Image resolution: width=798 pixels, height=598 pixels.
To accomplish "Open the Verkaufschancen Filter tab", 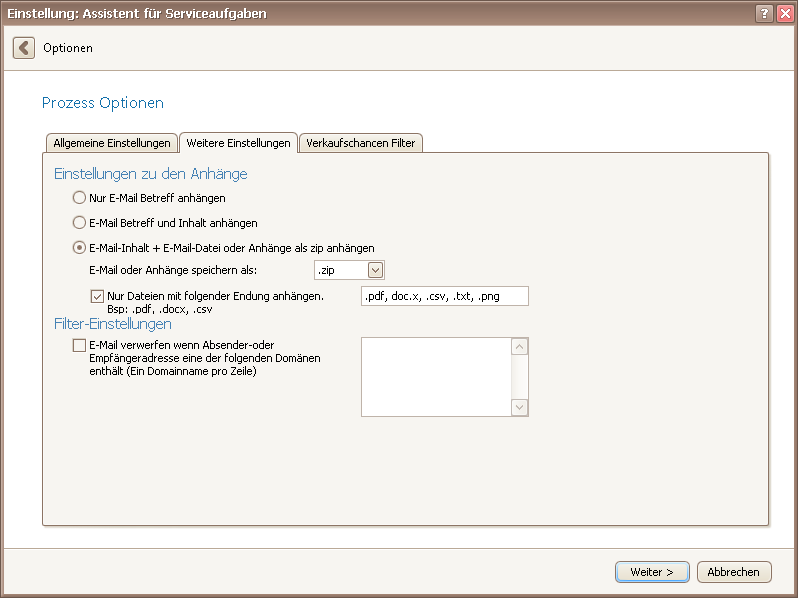I will (361, 143).
